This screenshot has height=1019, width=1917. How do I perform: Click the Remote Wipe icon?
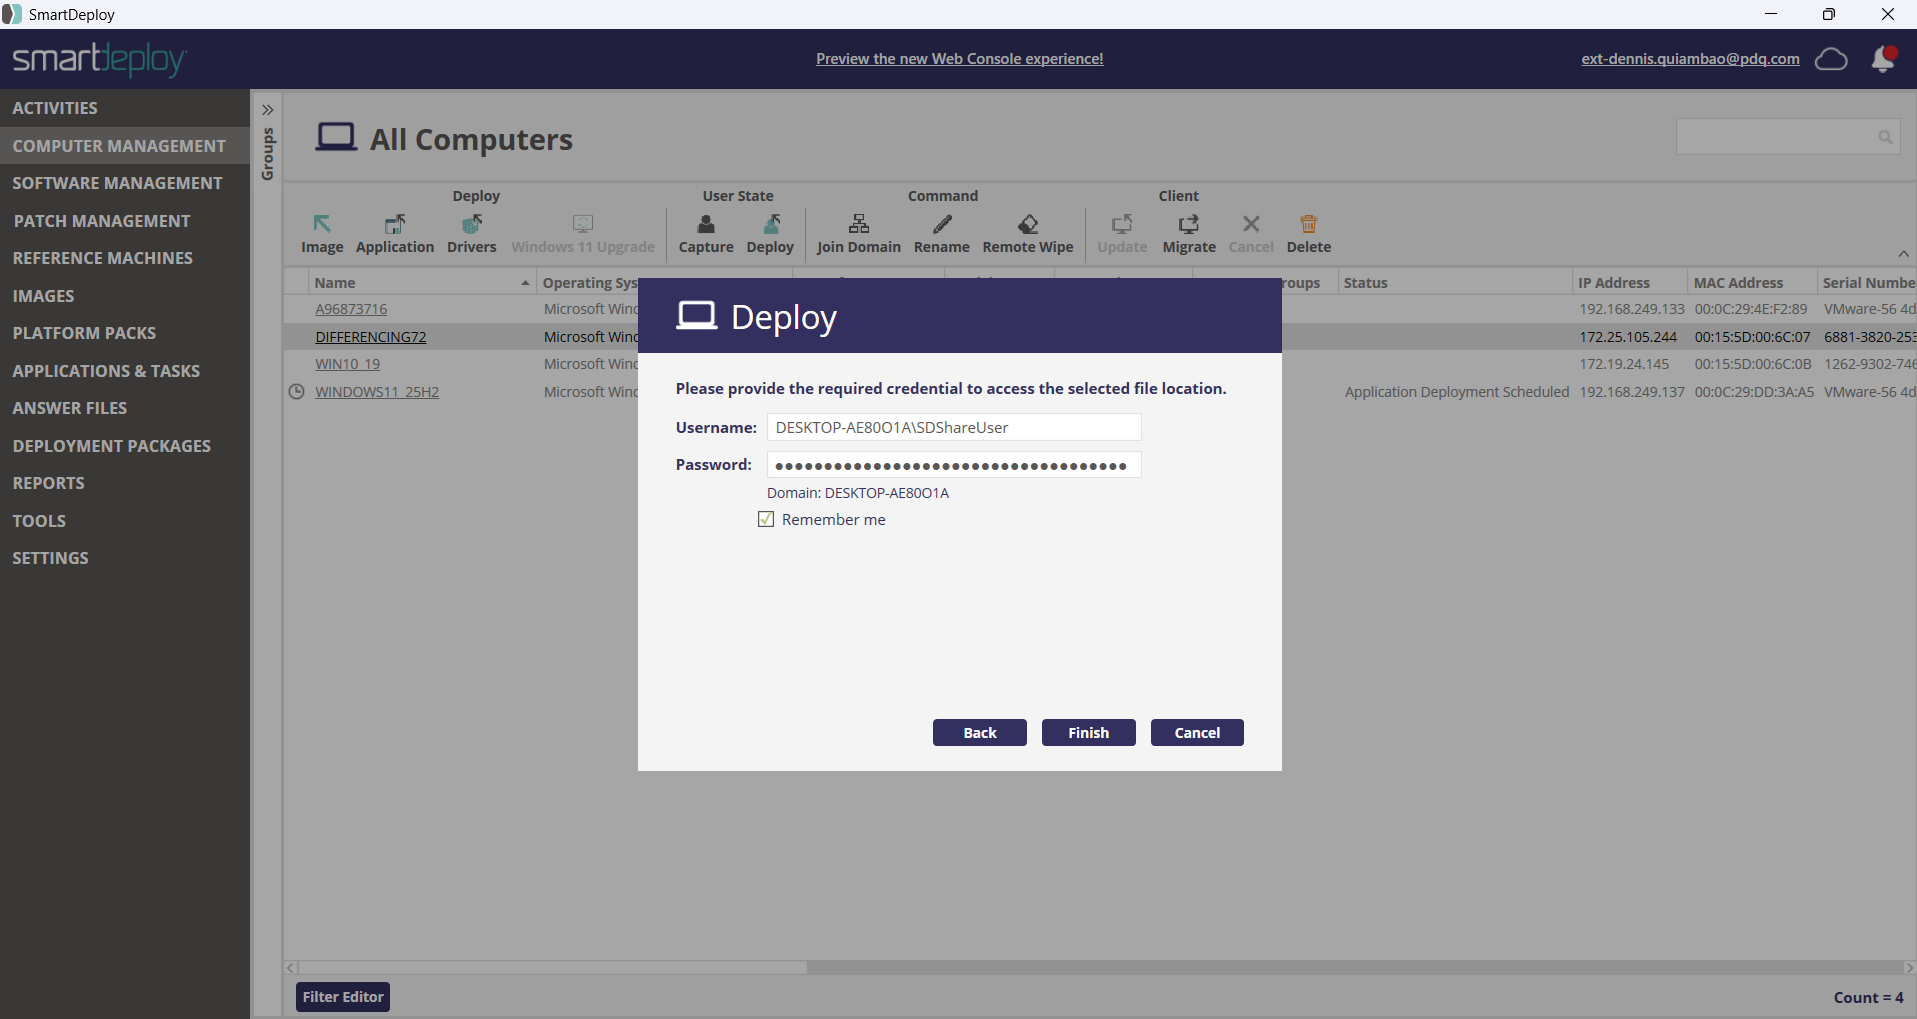click(1027, 225)
